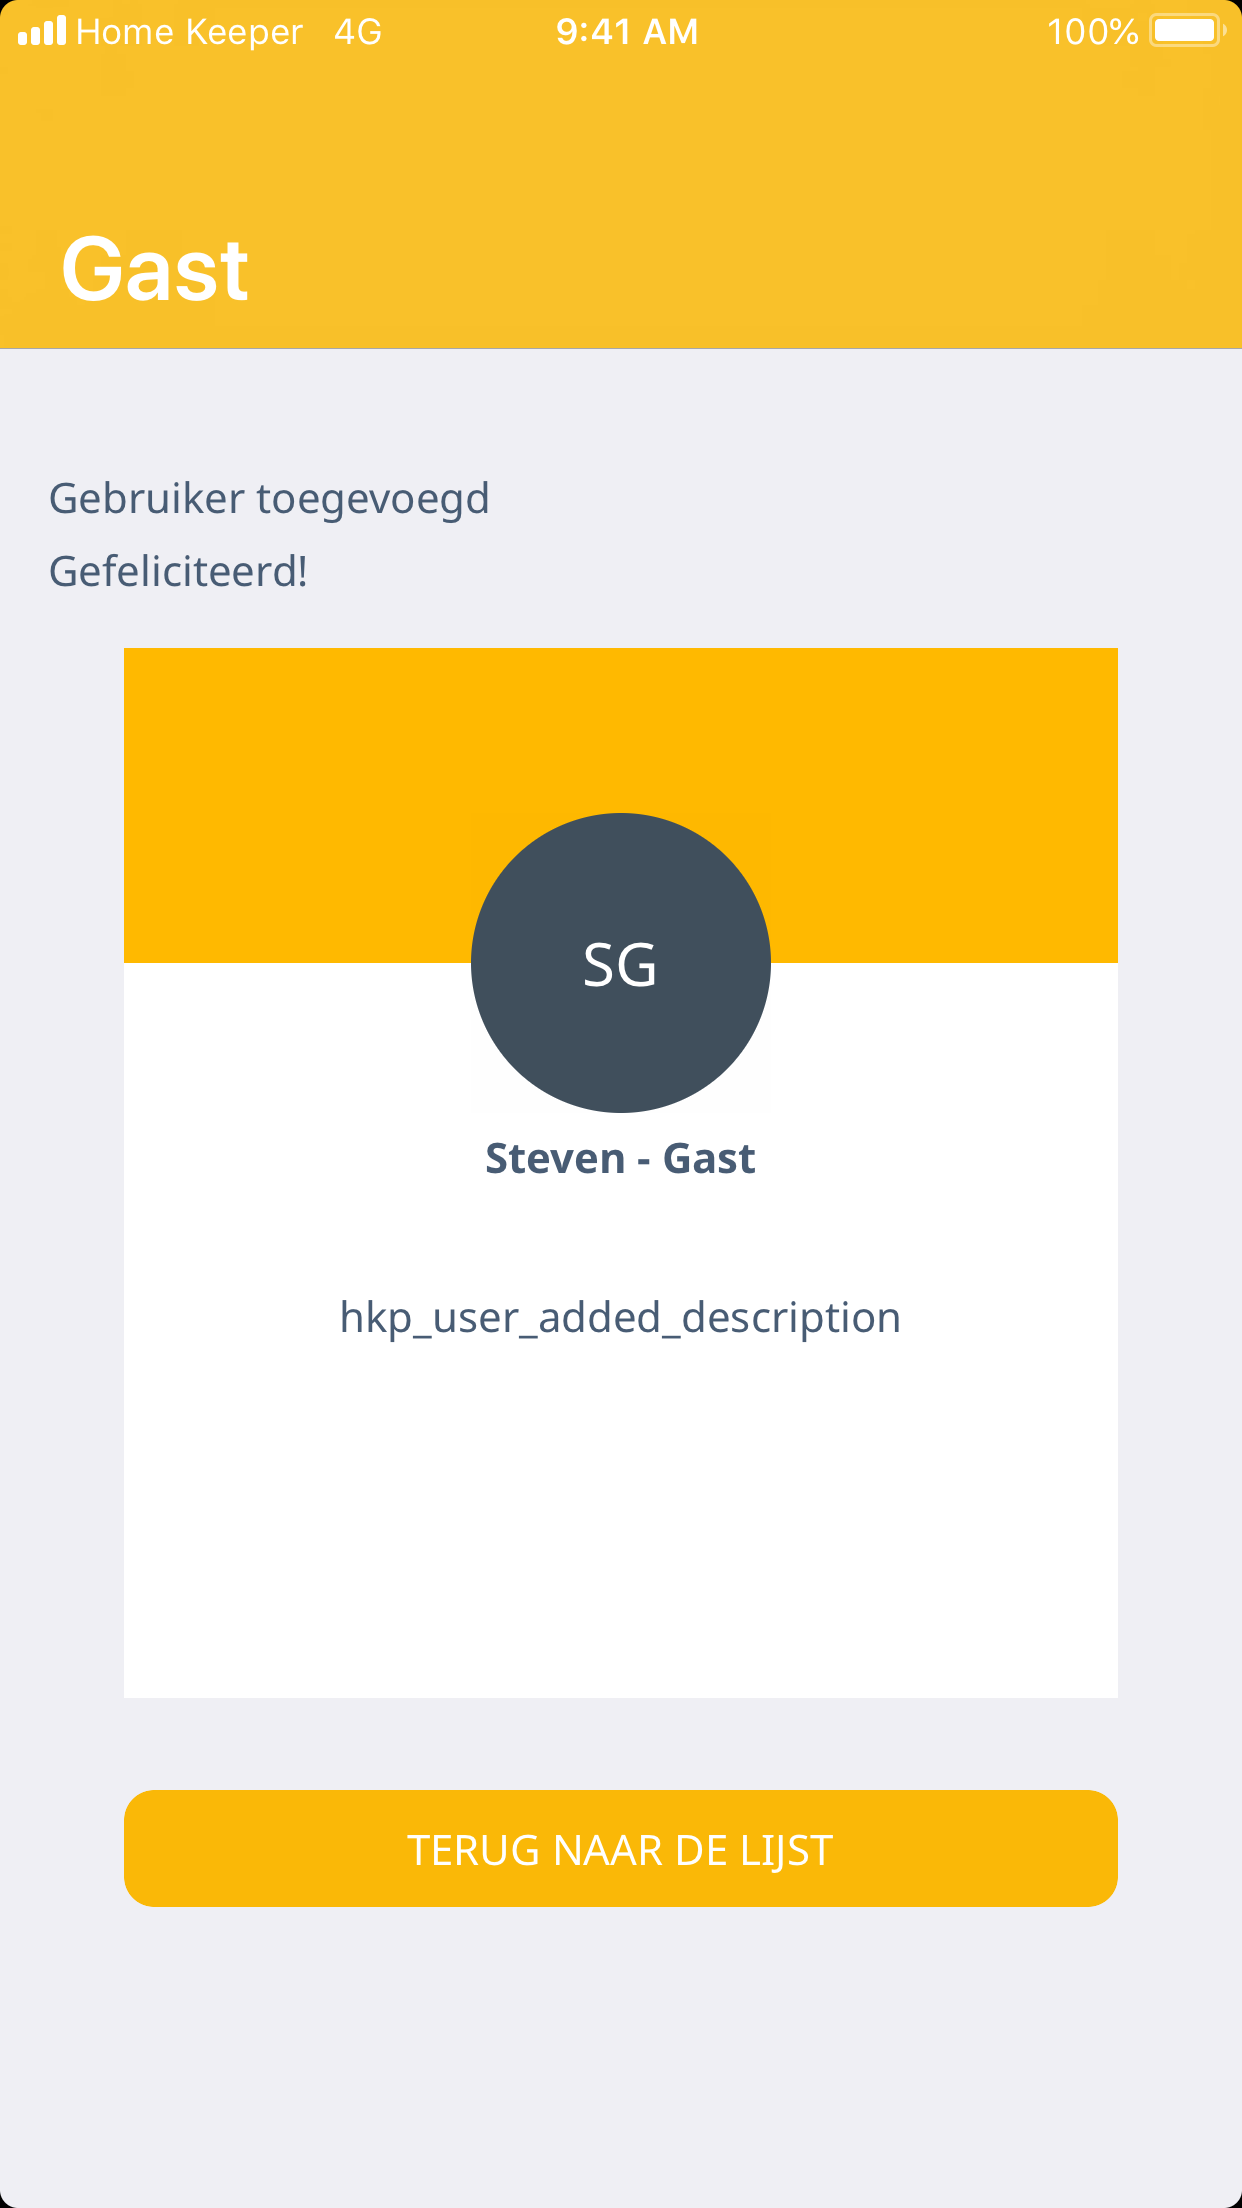
Task: Tap the 100% battery percentage
Action: [x=1092, y=32]
